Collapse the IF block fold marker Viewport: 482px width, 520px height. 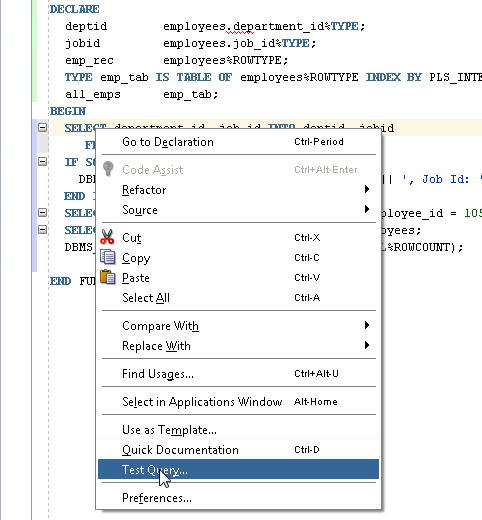point(42,162)
